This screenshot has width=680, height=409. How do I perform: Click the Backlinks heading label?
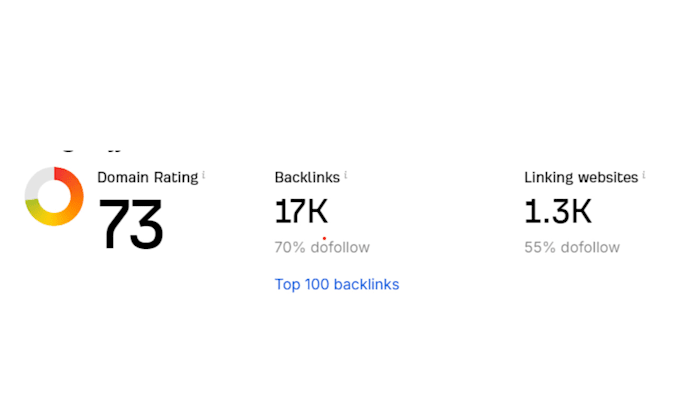coord(307,177)
